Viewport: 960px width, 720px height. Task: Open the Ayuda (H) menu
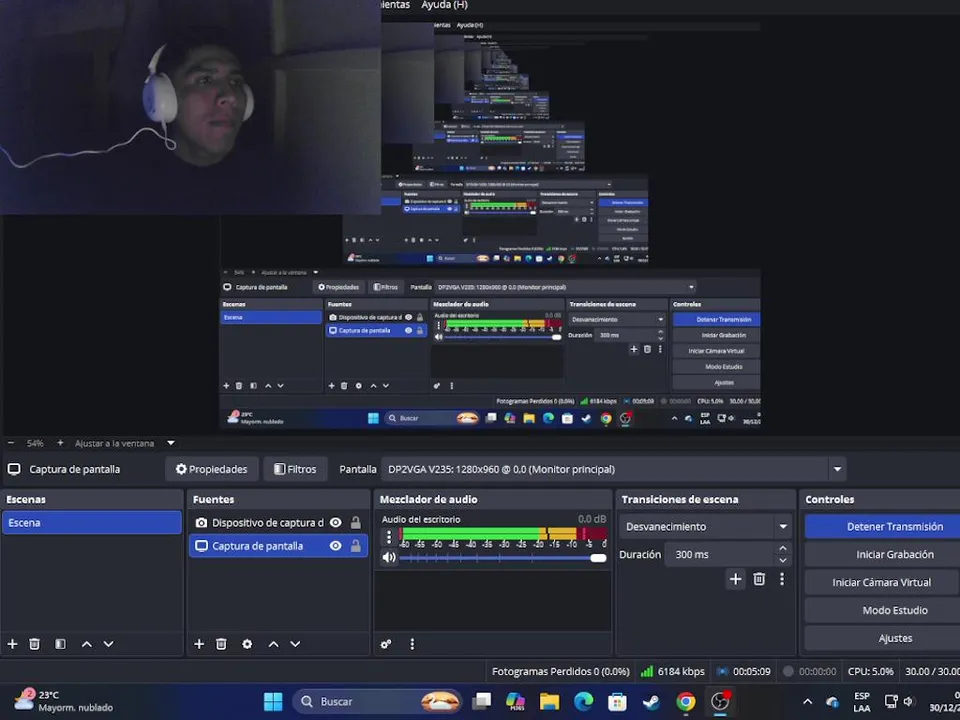coord(444,5)
